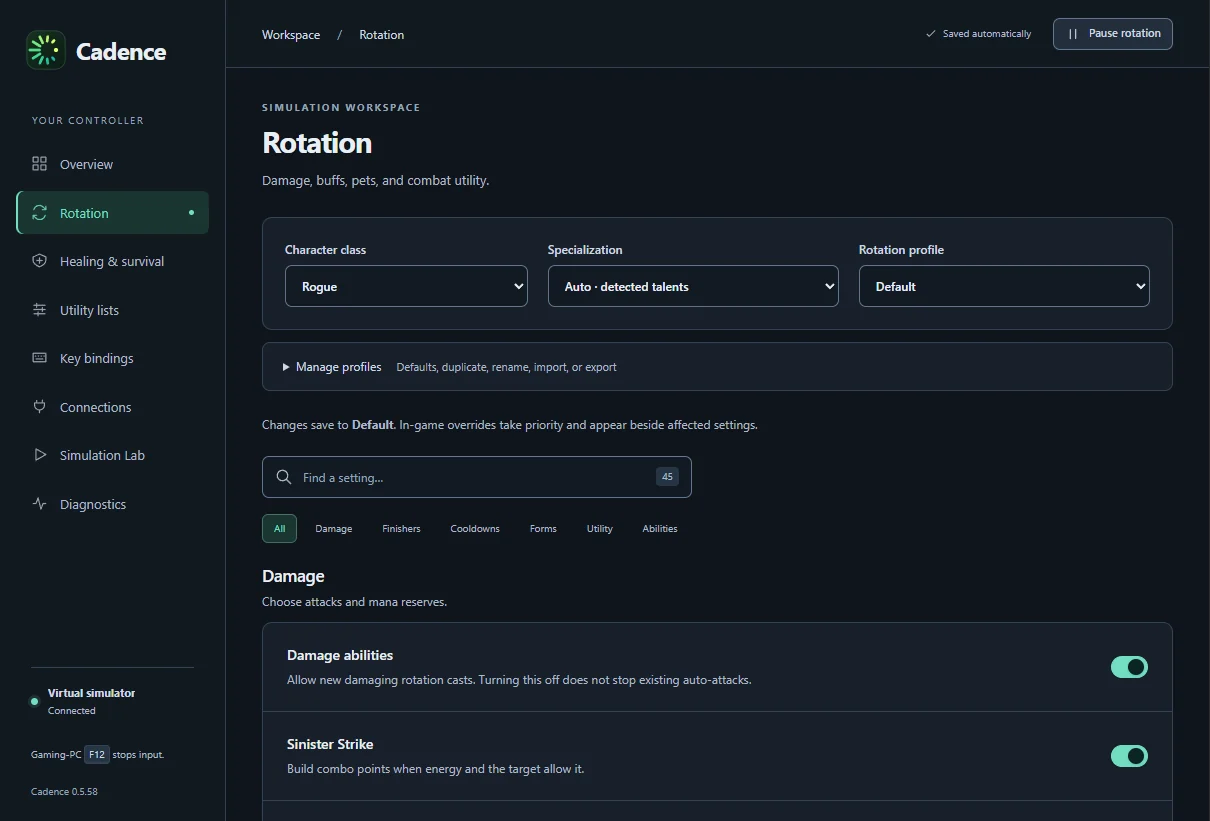Click the Cadence logo icon
Image resolution: width=1210 pixels, height=821 pixels.
point(46,50)
